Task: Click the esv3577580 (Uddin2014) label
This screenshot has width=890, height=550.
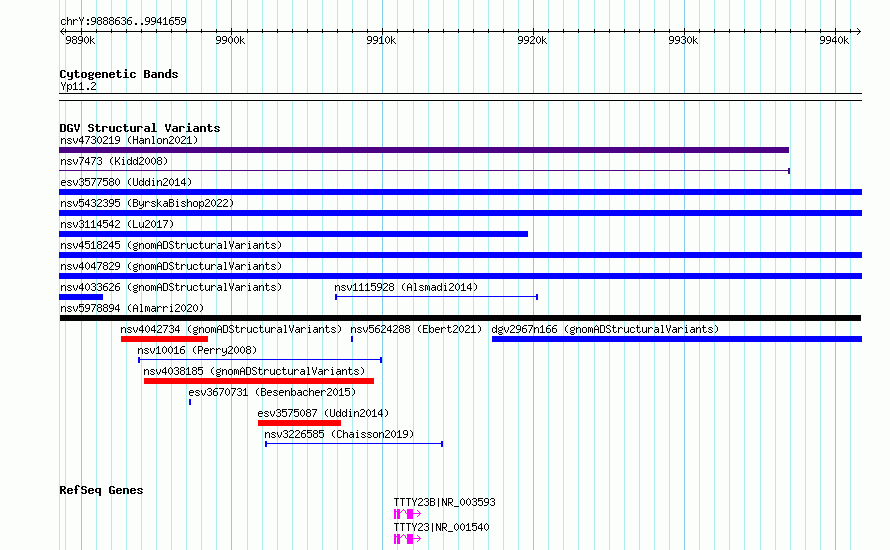Action: pos(126,182)
